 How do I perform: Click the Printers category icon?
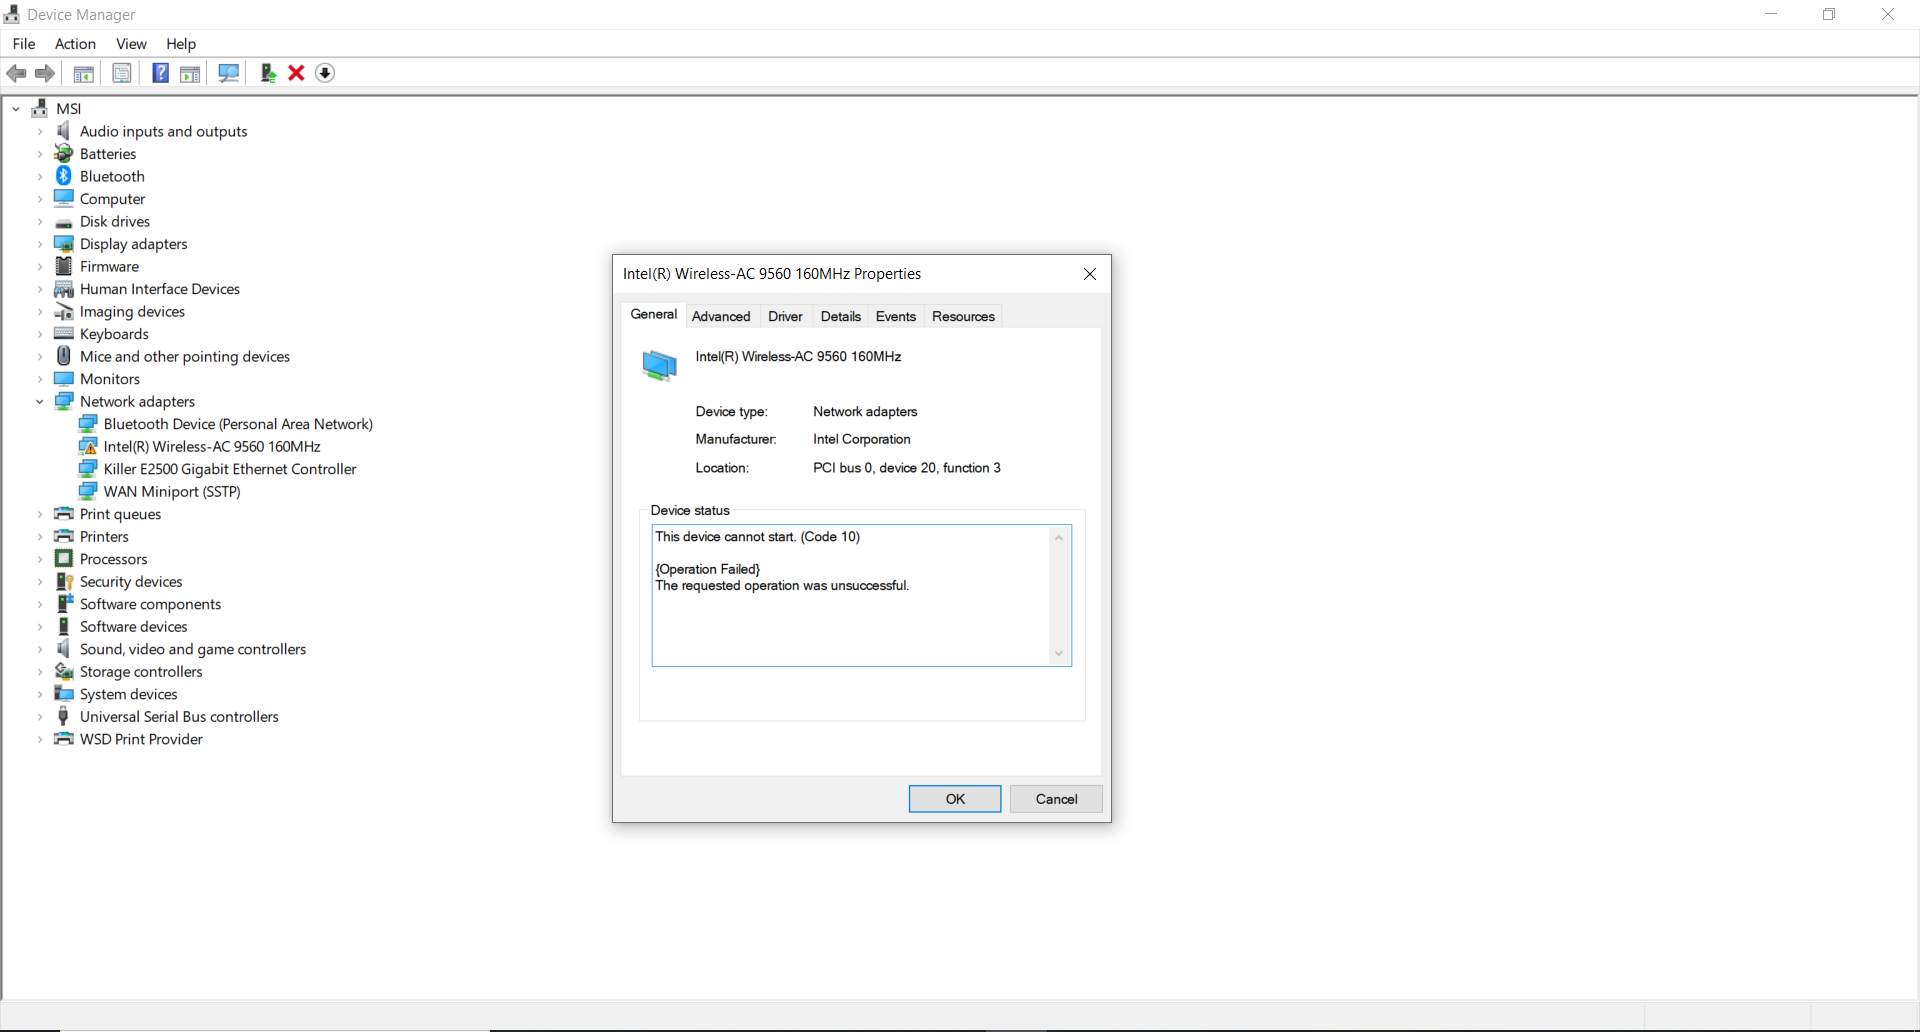tap(64, 536)
